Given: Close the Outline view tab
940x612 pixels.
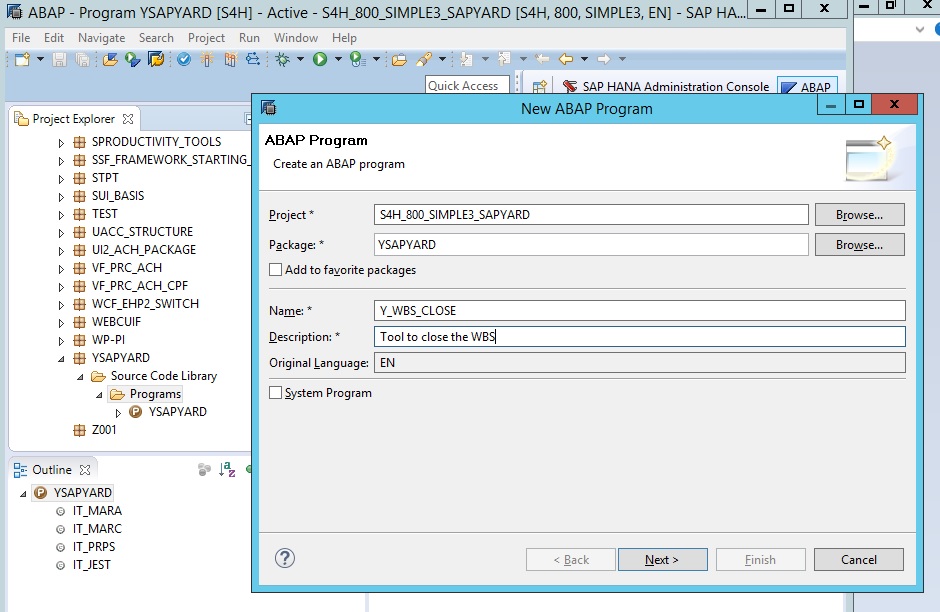Looking at the screenshot, I should pyautogui.click(x=85, y=469).
